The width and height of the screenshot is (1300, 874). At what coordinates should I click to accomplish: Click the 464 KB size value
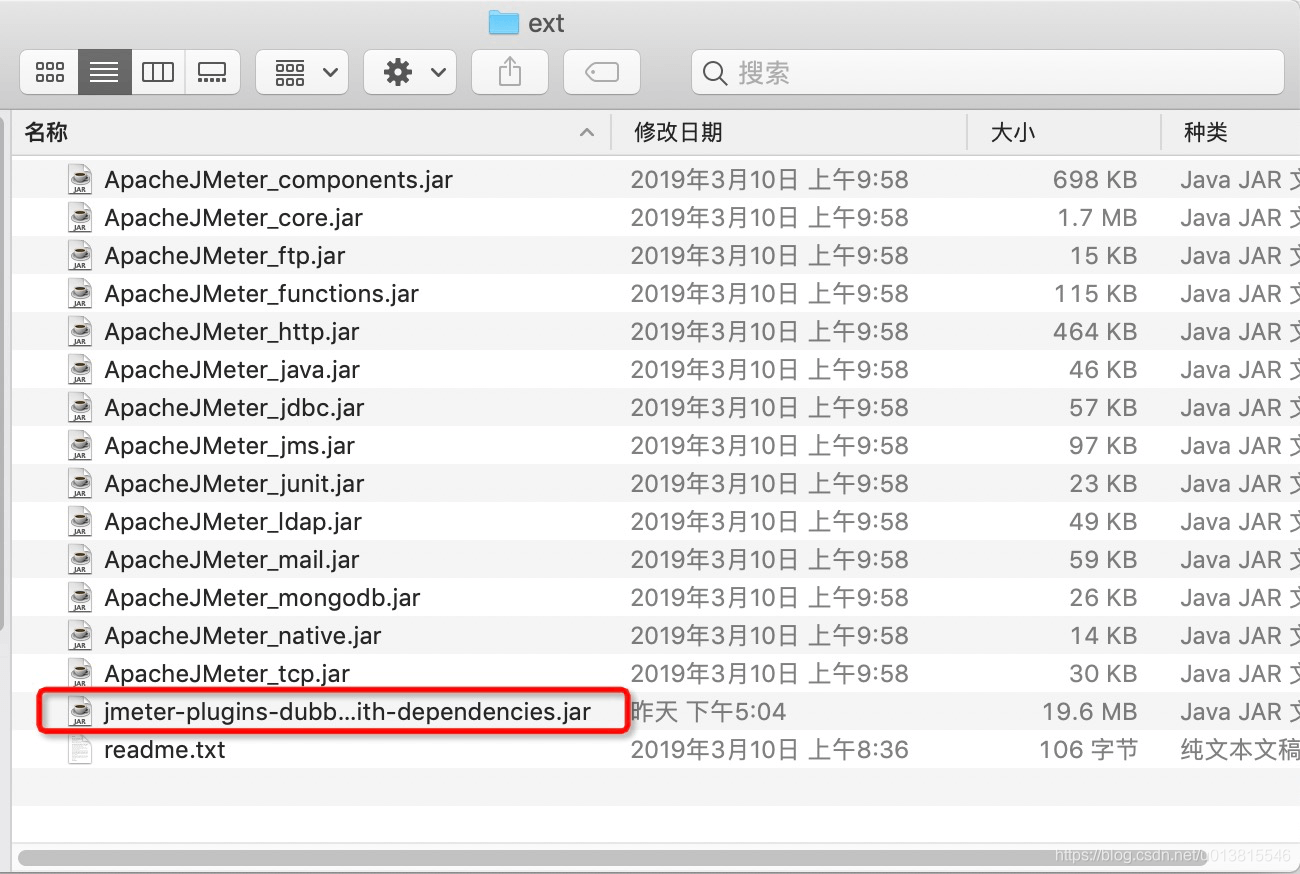pyautogui.click(x=1095, y=332)
